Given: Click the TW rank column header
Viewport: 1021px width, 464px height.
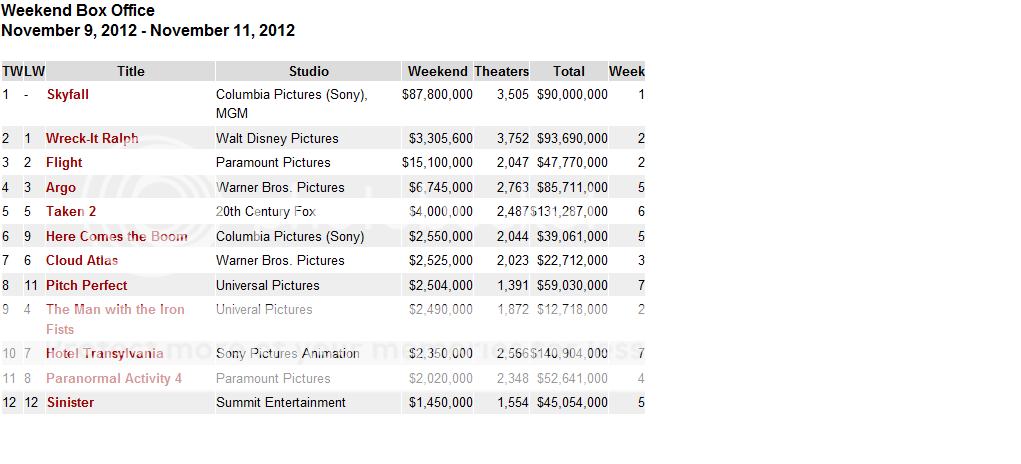Looking at the screenshot, I should (11, 71).
